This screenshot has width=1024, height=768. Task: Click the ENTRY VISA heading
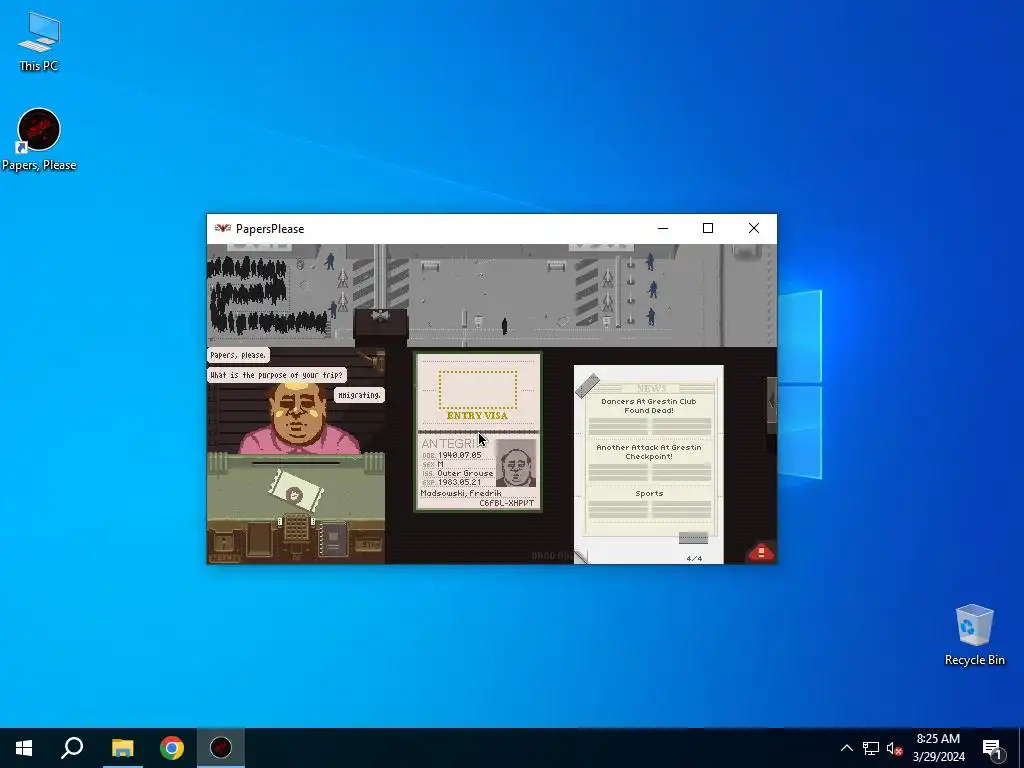[x=477, y=415]
